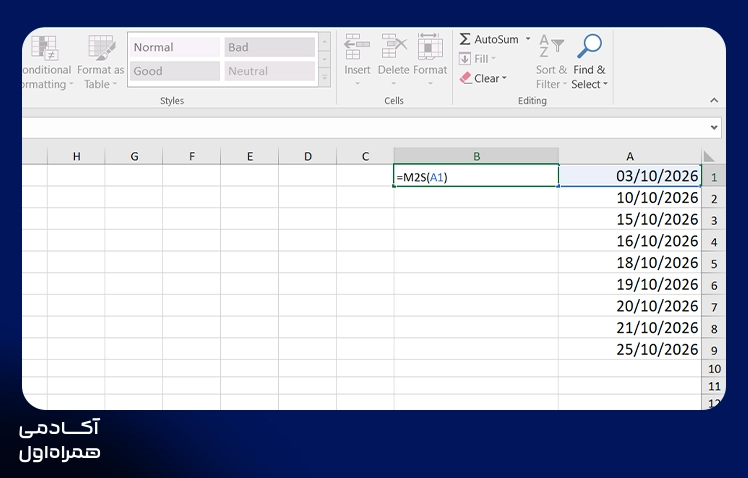Select cell with 20/10/2026
Viewport: 748px width, 478px height.
pyautogui.click(x=630, y=306)
